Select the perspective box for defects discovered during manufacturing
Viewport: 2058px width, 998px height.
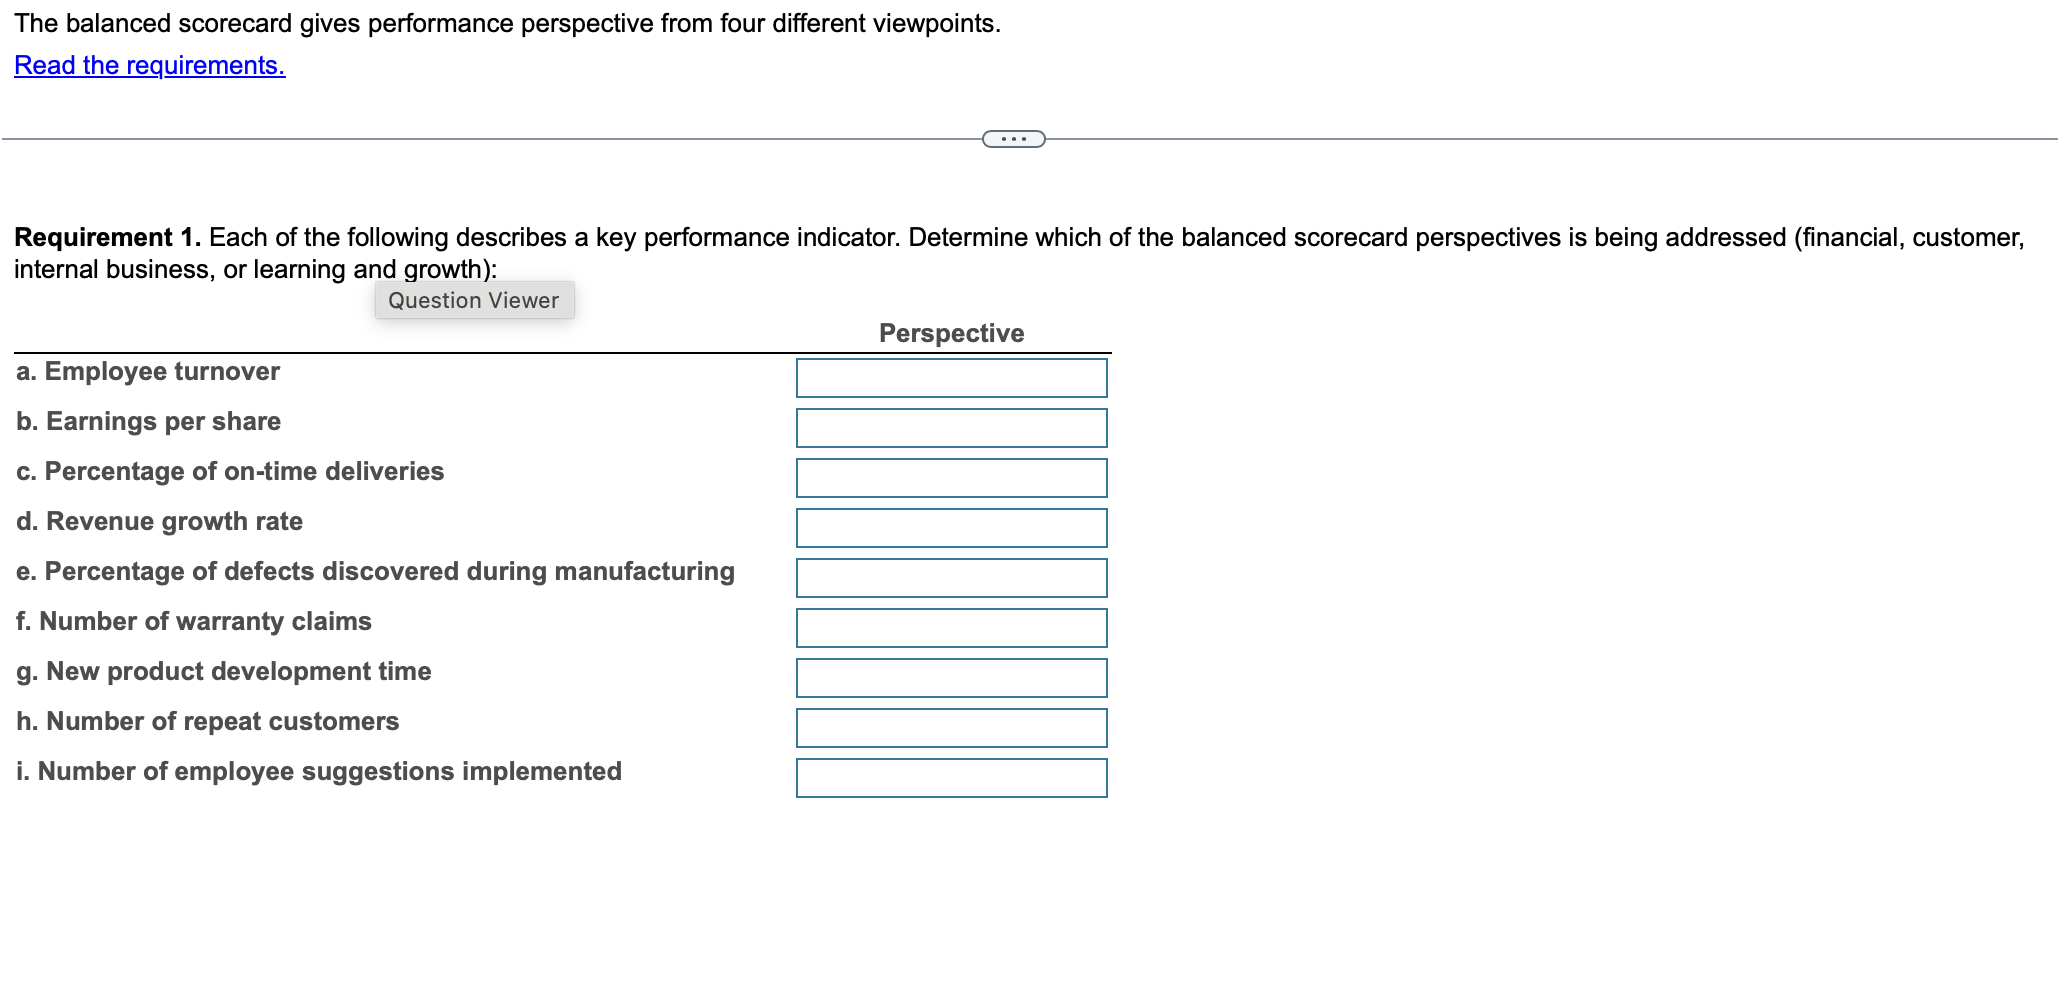click(x=950, y=577)
